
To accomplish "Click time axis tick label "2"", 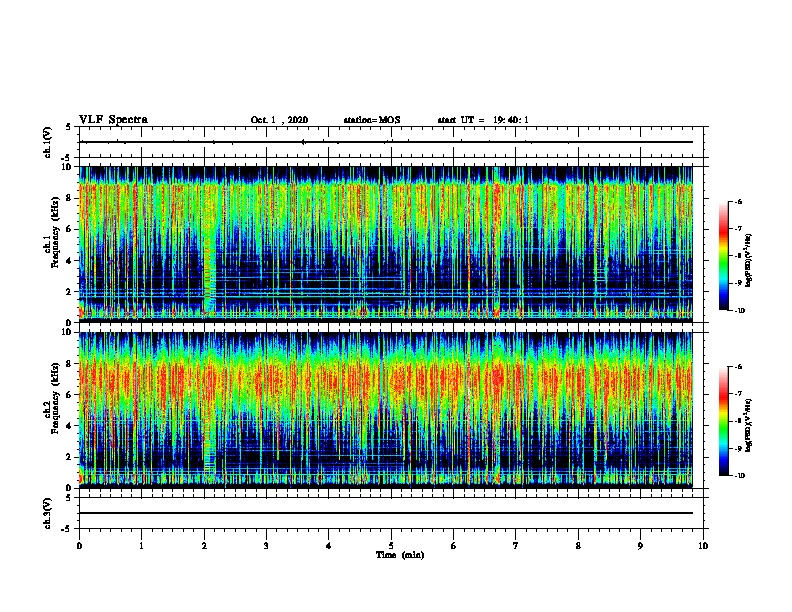I will (x=204, y=546).
